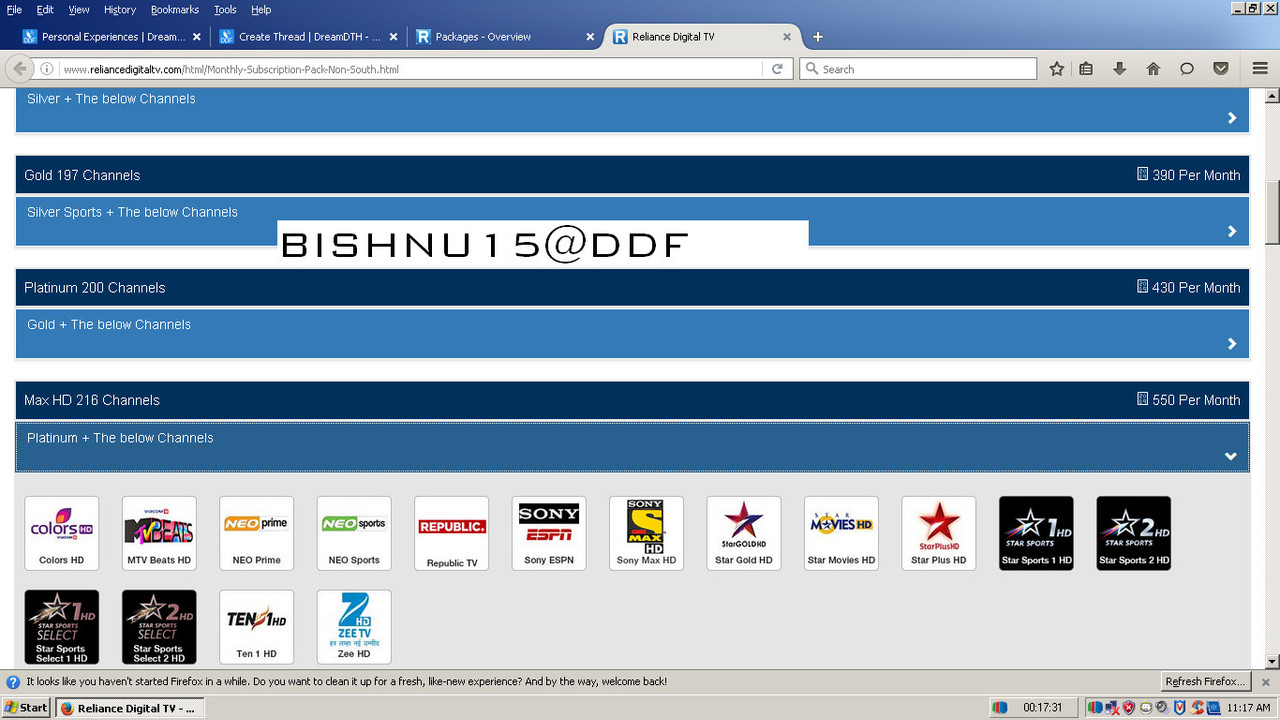Open the Bookmarks menu
Viewport: 1280px width, 720px height.
pos(175,10)
